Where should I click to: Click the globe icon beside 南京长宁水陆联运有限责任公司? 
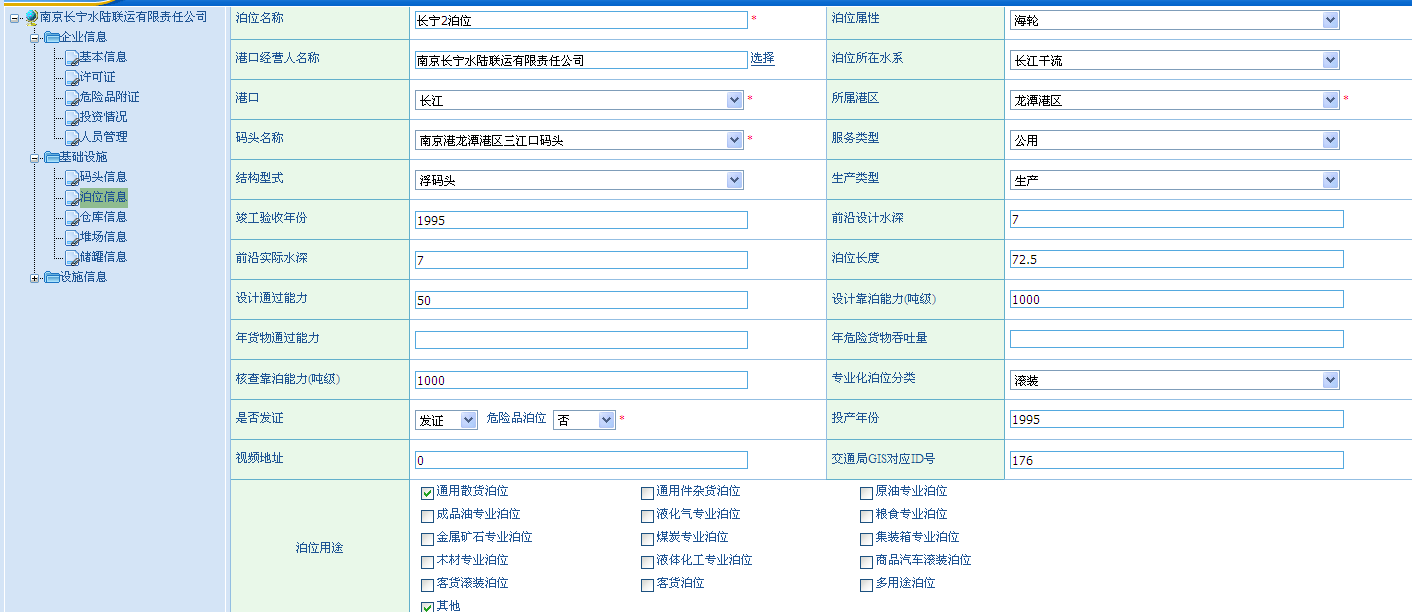pyautogui.click(x=31, y=17)
